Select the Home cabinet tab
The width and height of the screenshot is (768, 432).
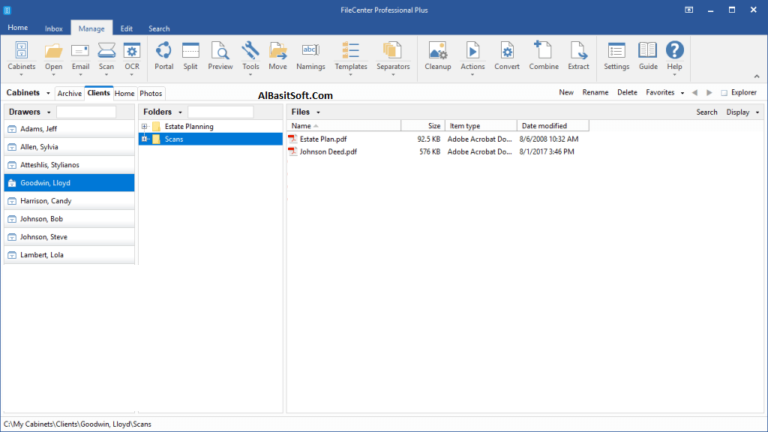point(124,93)
